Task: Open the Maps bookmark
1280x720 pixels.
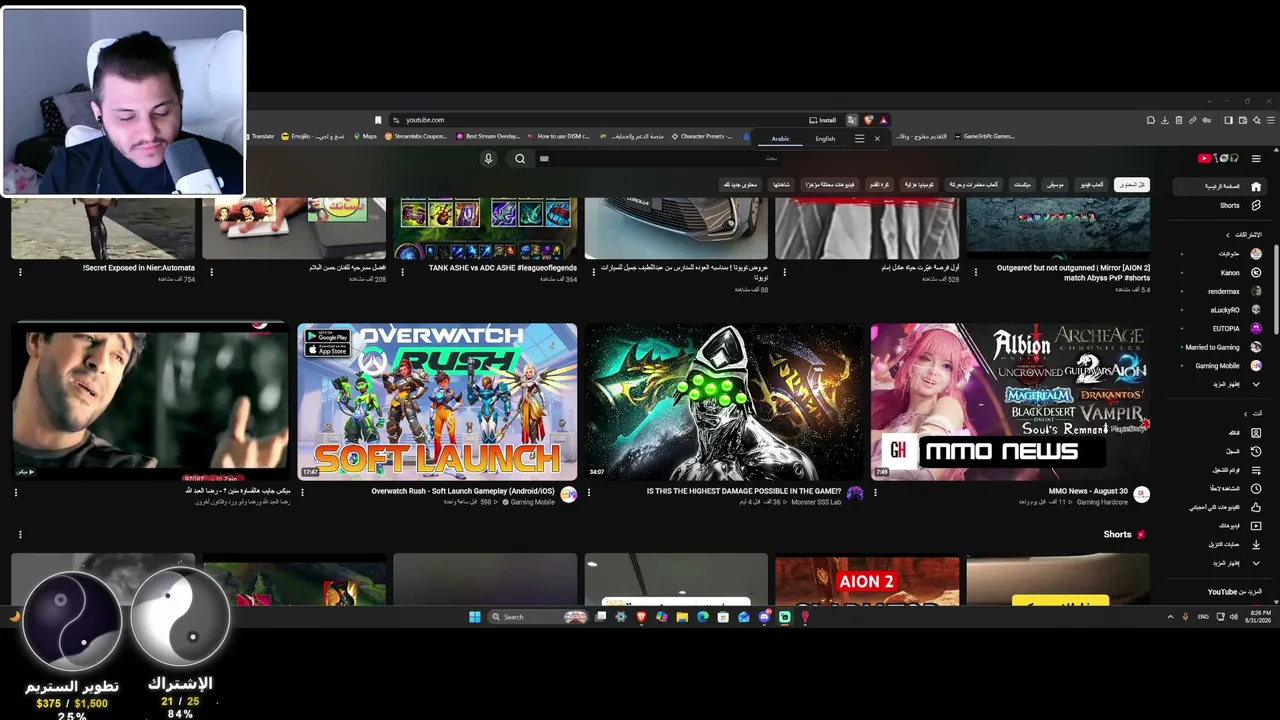Action: [x=364, y=136]
